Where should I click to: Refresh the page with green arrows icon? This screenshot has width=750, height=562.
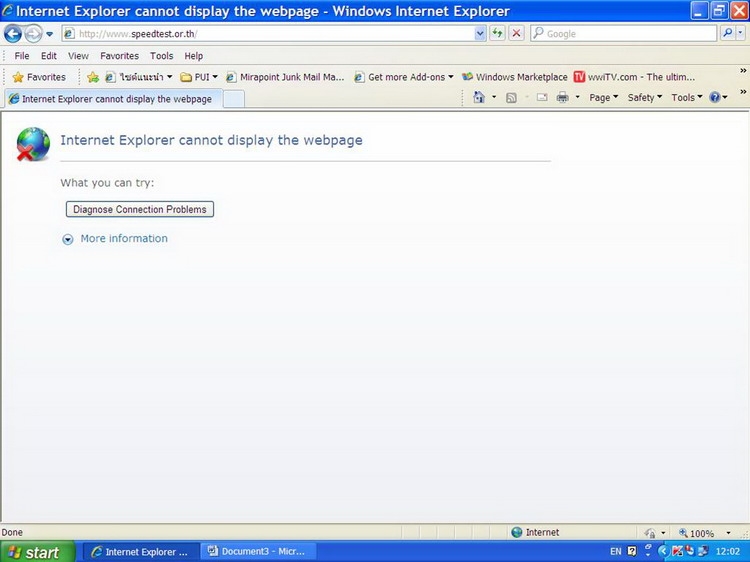tap(497, 33)
